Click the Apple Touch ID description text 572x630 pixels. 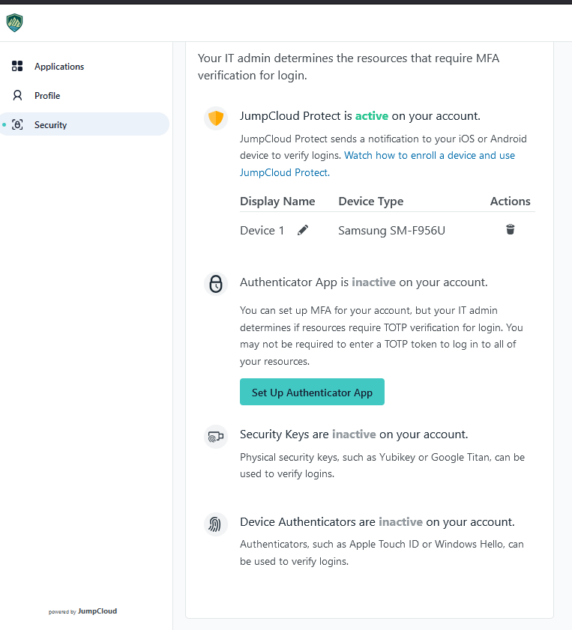tap(382, 552)
